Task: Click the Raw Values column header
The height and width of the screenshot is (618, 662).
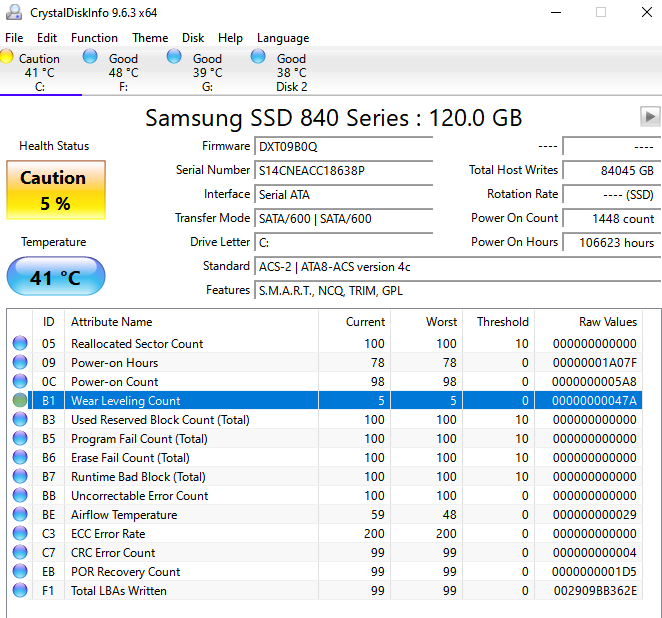Action: click(x=589, y=322)
